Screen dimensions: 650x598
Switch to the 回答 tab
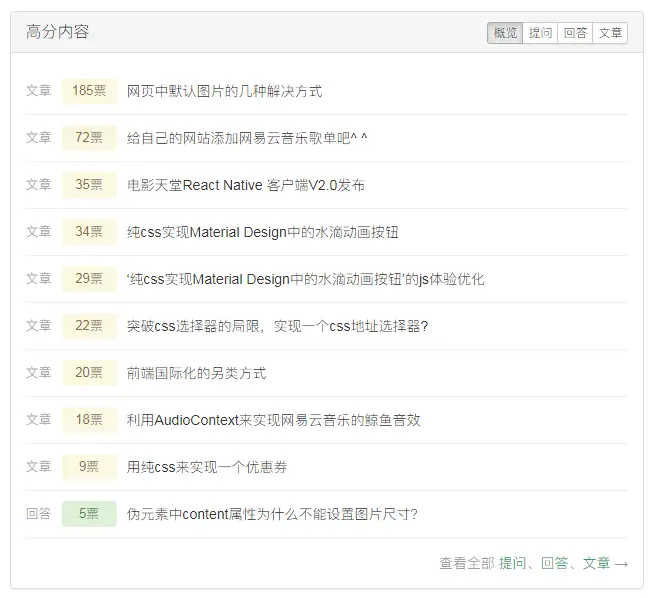click(x=575, y=33)
